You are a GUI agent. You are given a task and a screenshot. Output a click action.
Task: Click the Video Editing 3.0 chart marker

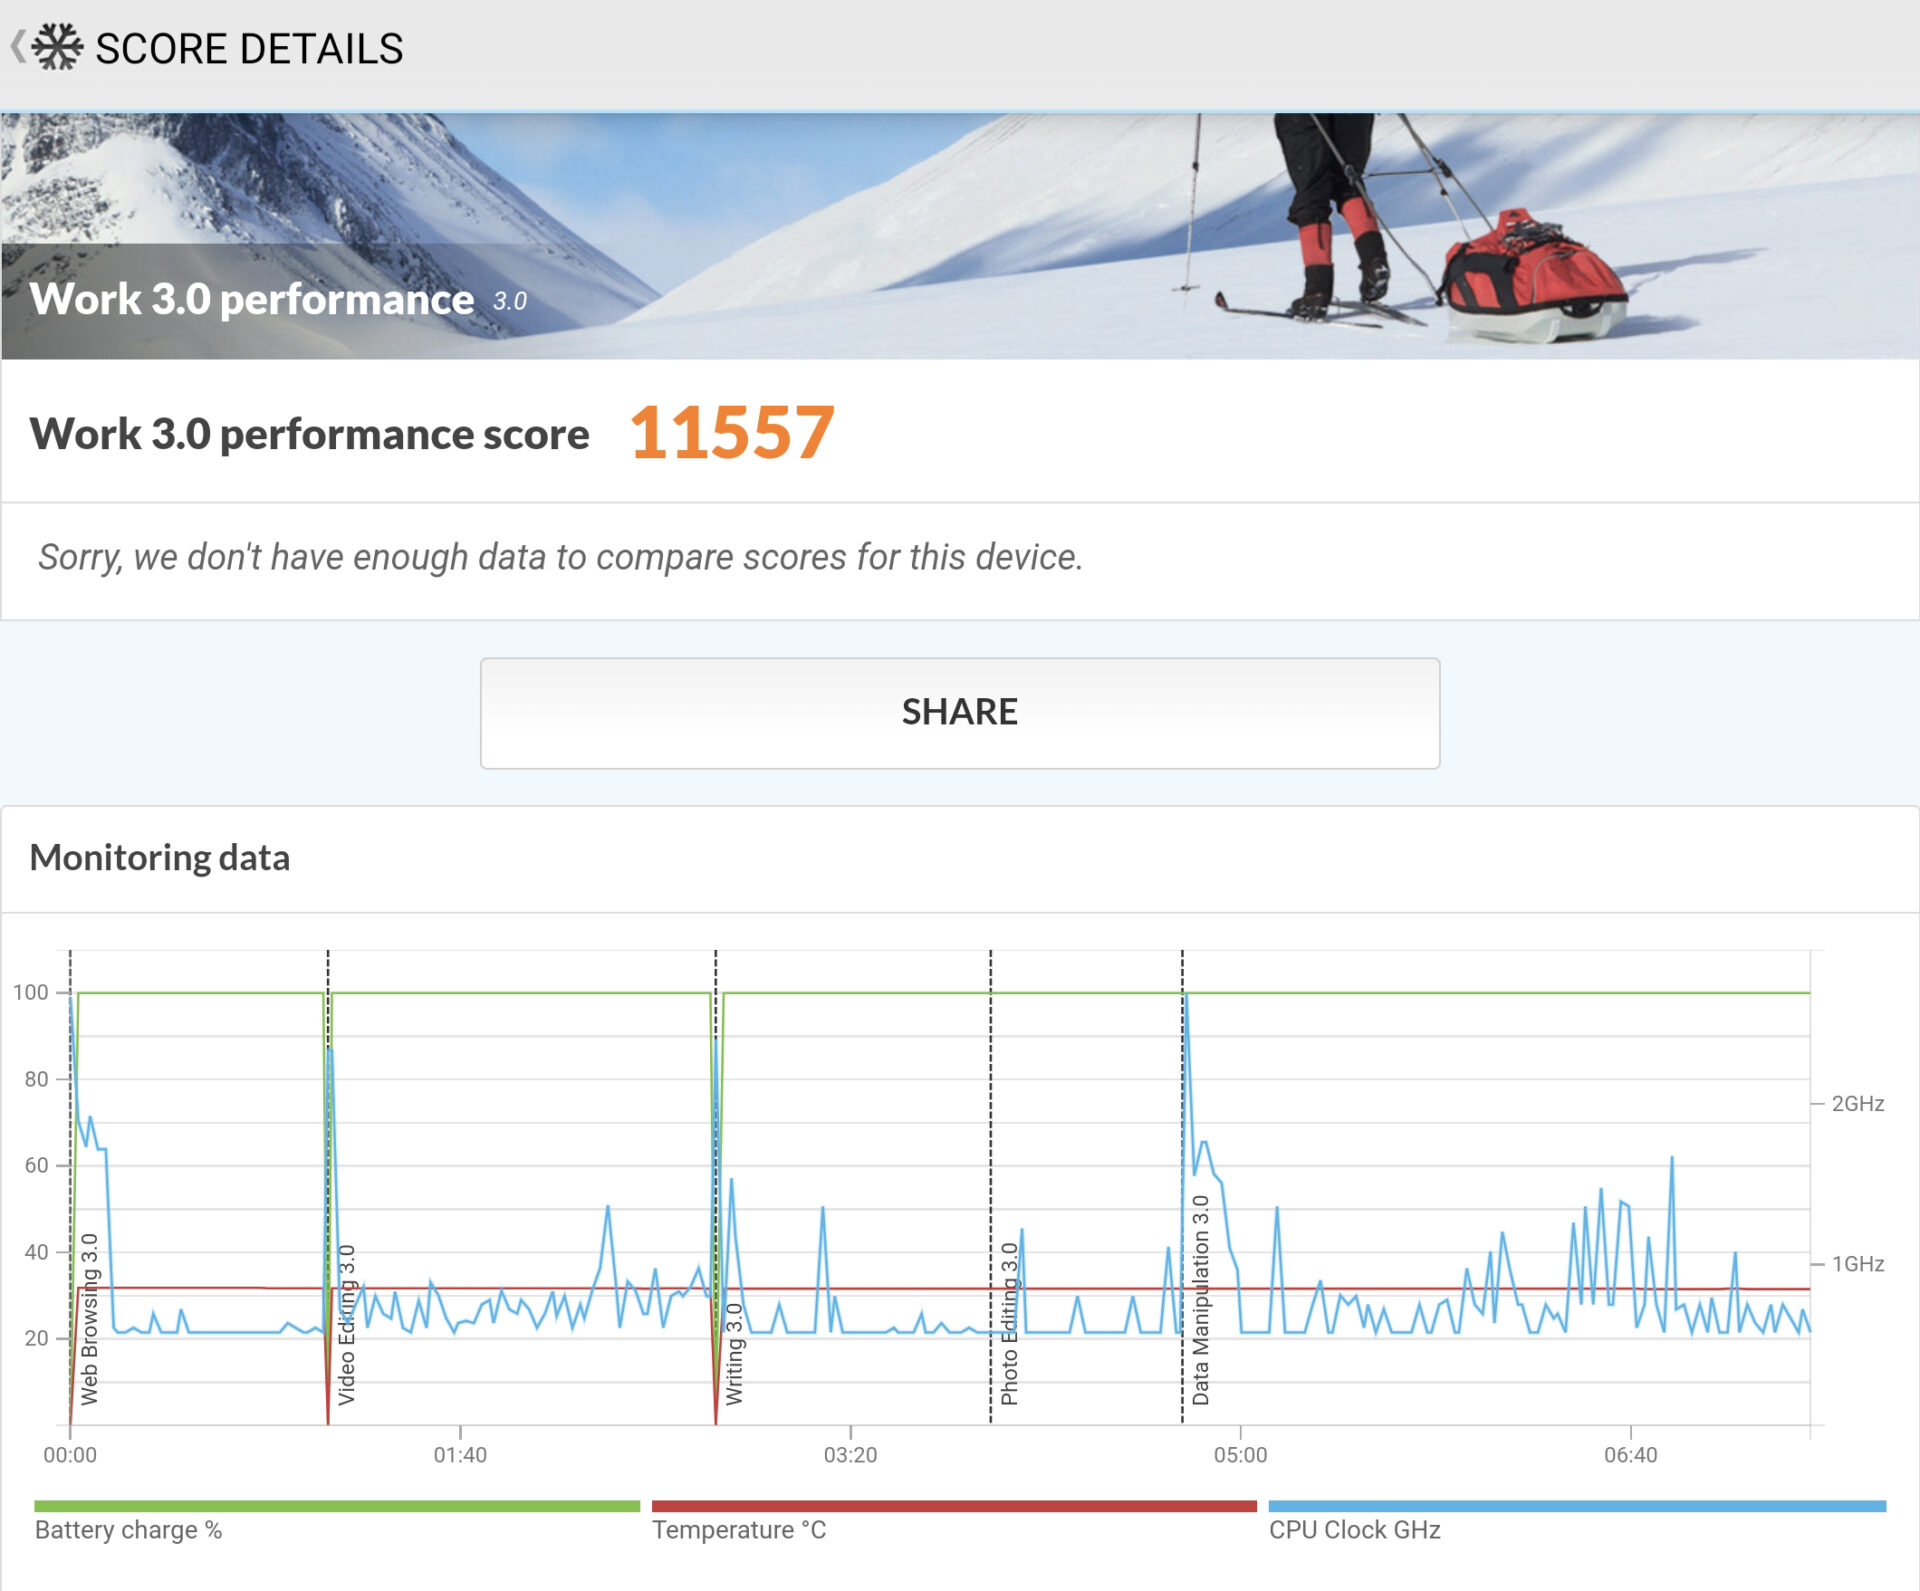point(346,1324)
